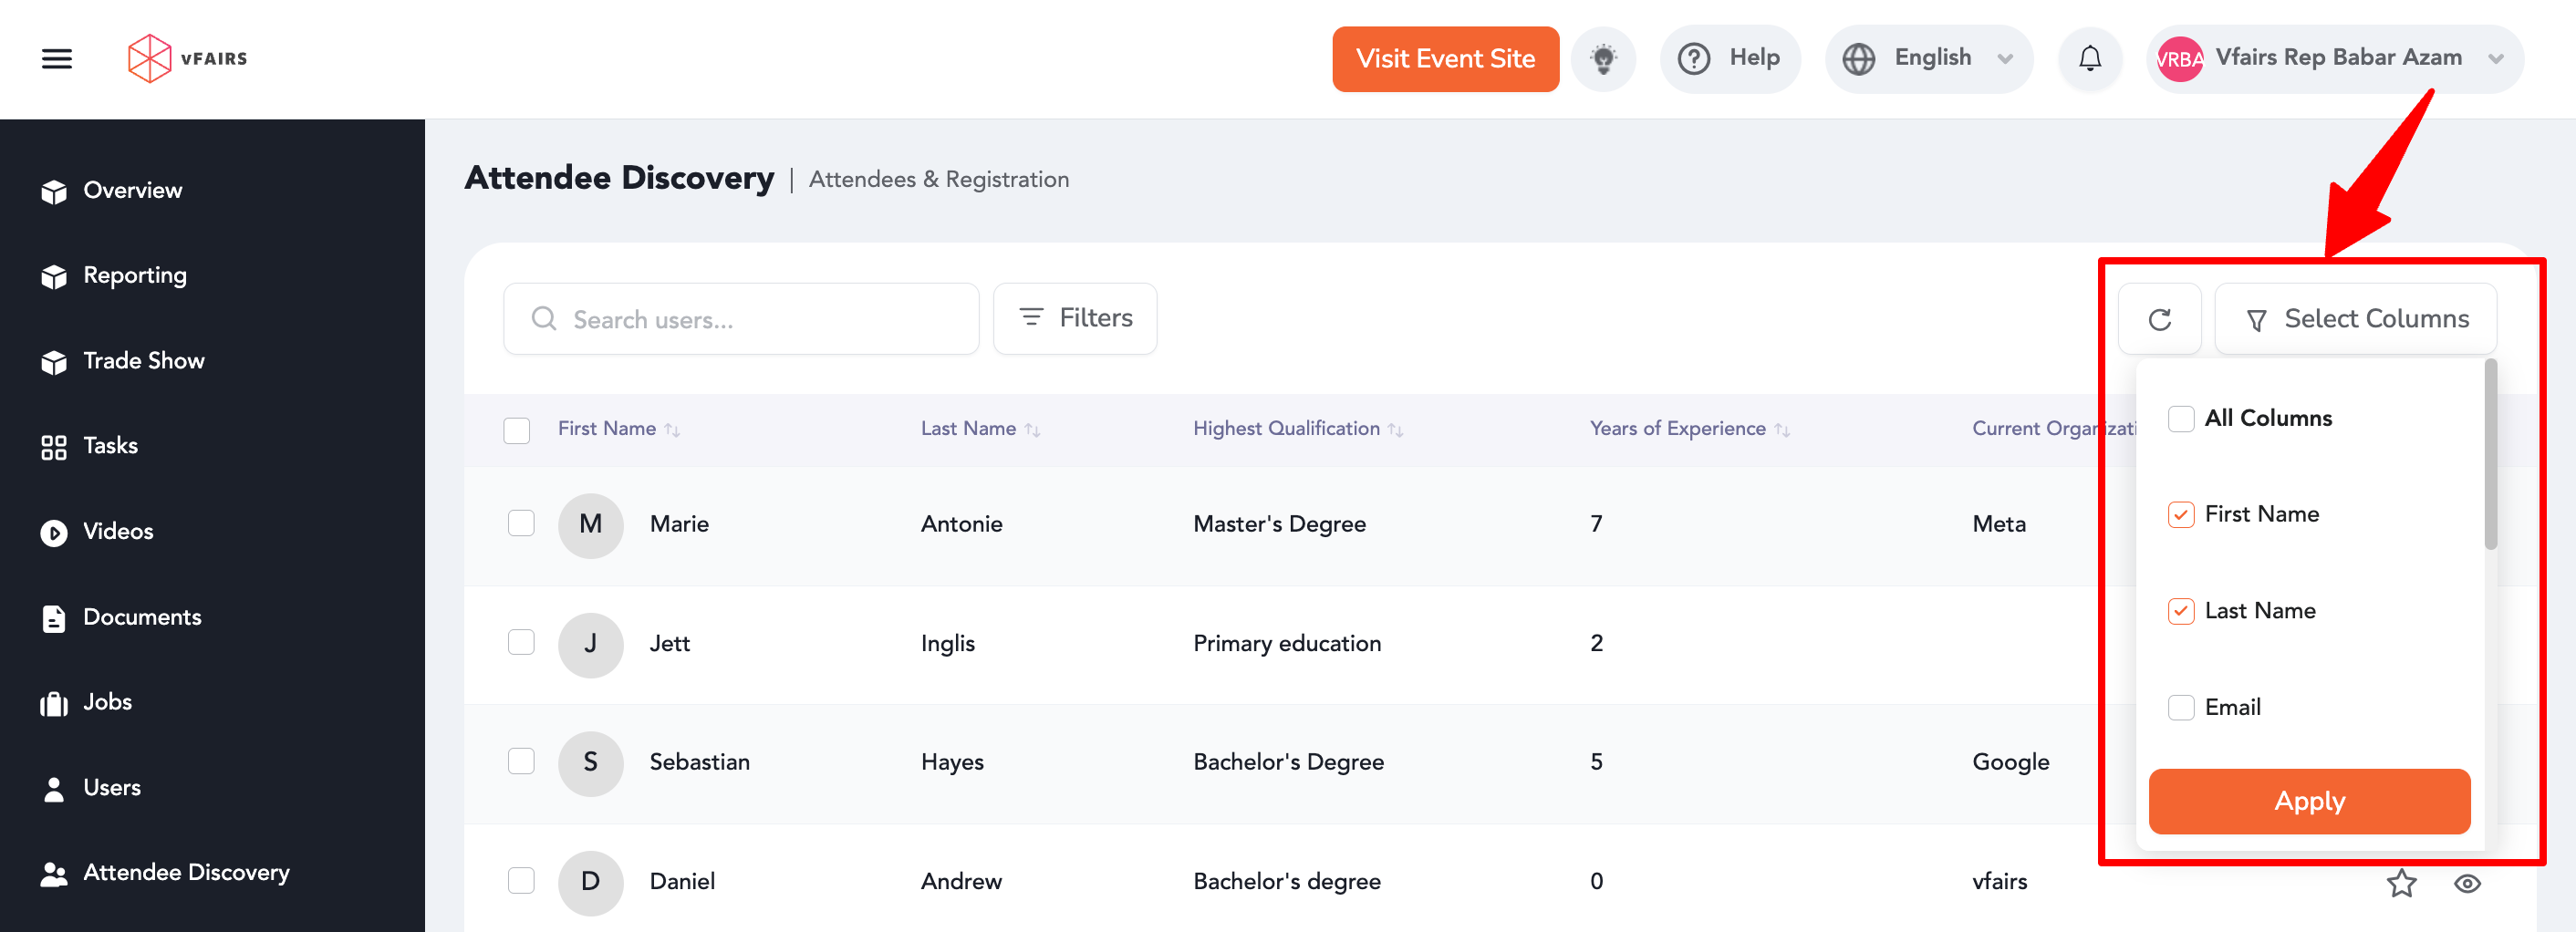Toggle the Select Columns dropdown
Screen dimensions: 2576x932
coord(2355,319)
